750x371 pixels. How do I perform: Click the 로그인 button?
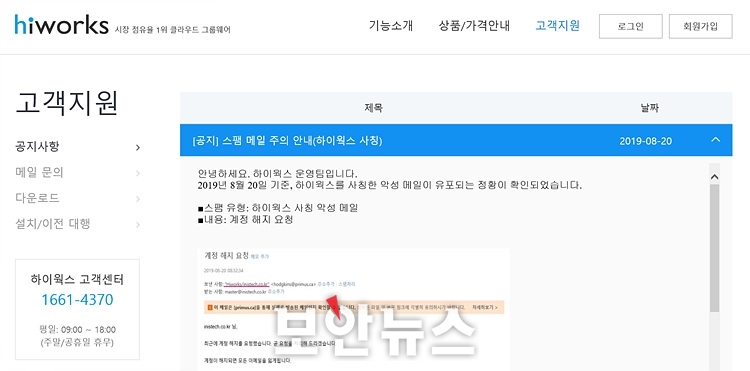(630, 26)
